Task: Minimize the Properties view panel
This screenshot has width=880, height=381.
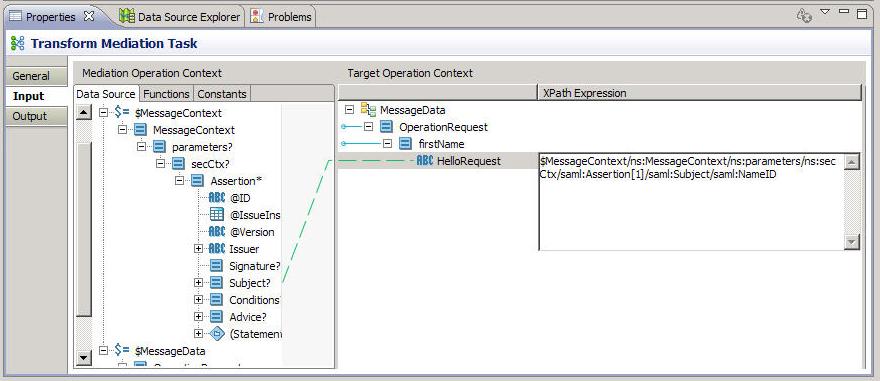Action: click(x=844, y=11)
